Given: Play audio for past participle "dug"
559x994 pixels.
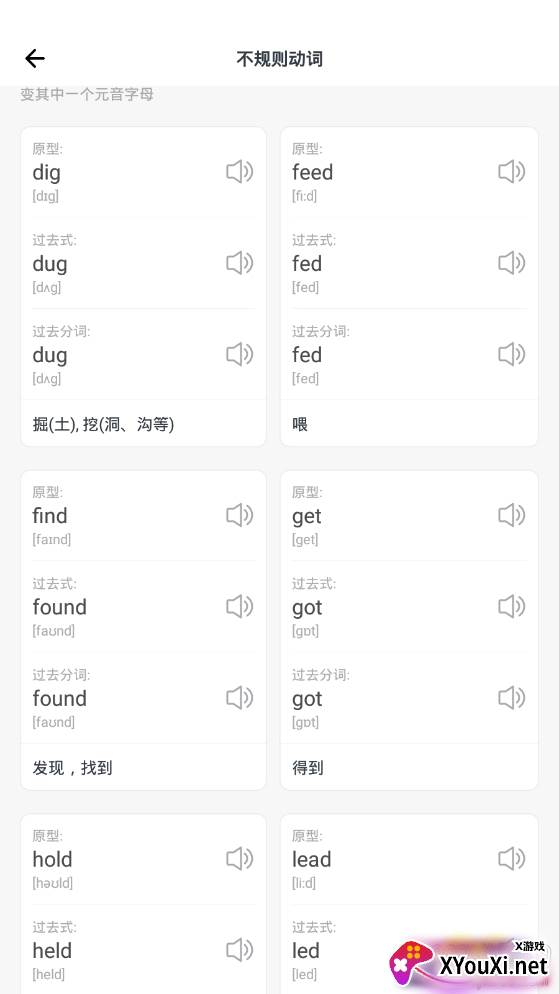Looking at the screenshot, I should click(x=240, y=354).
